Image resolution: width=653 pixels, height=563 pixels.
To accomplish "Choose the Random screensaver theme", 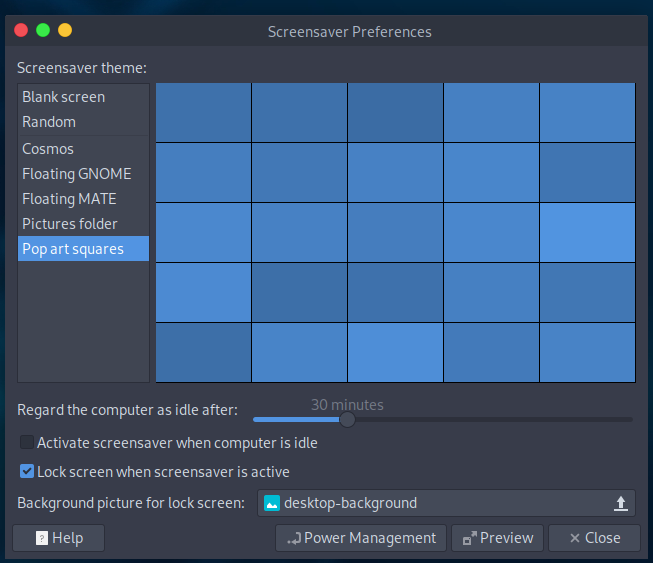I will click(x=49, y=122).
